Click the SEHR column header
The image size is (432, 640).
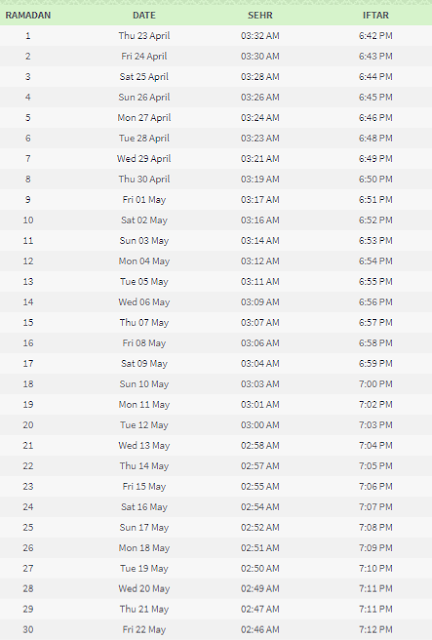pos(260,16)
